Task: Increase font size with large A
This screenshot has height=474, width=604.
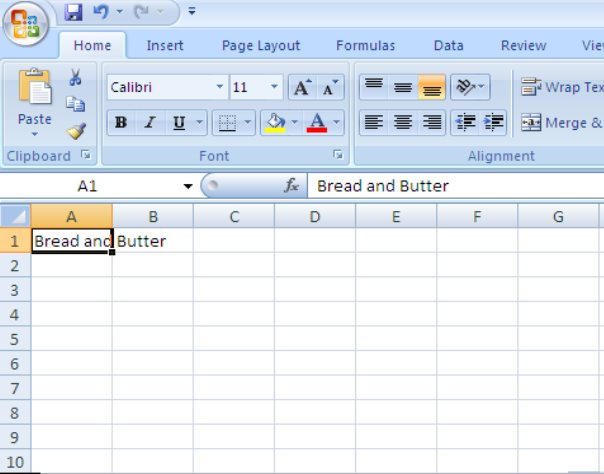Action: [x=302, y=87]
